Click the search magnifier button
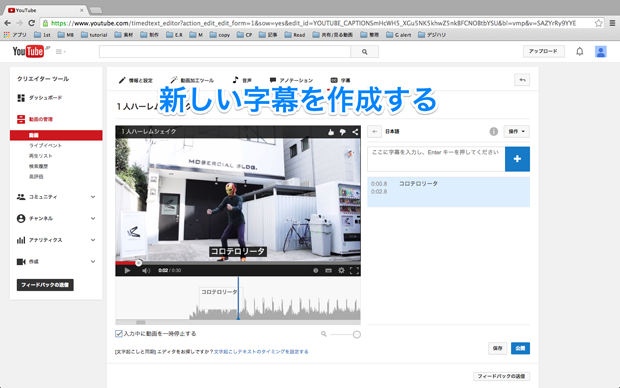The image size is (620, 388). coord(365,52)
